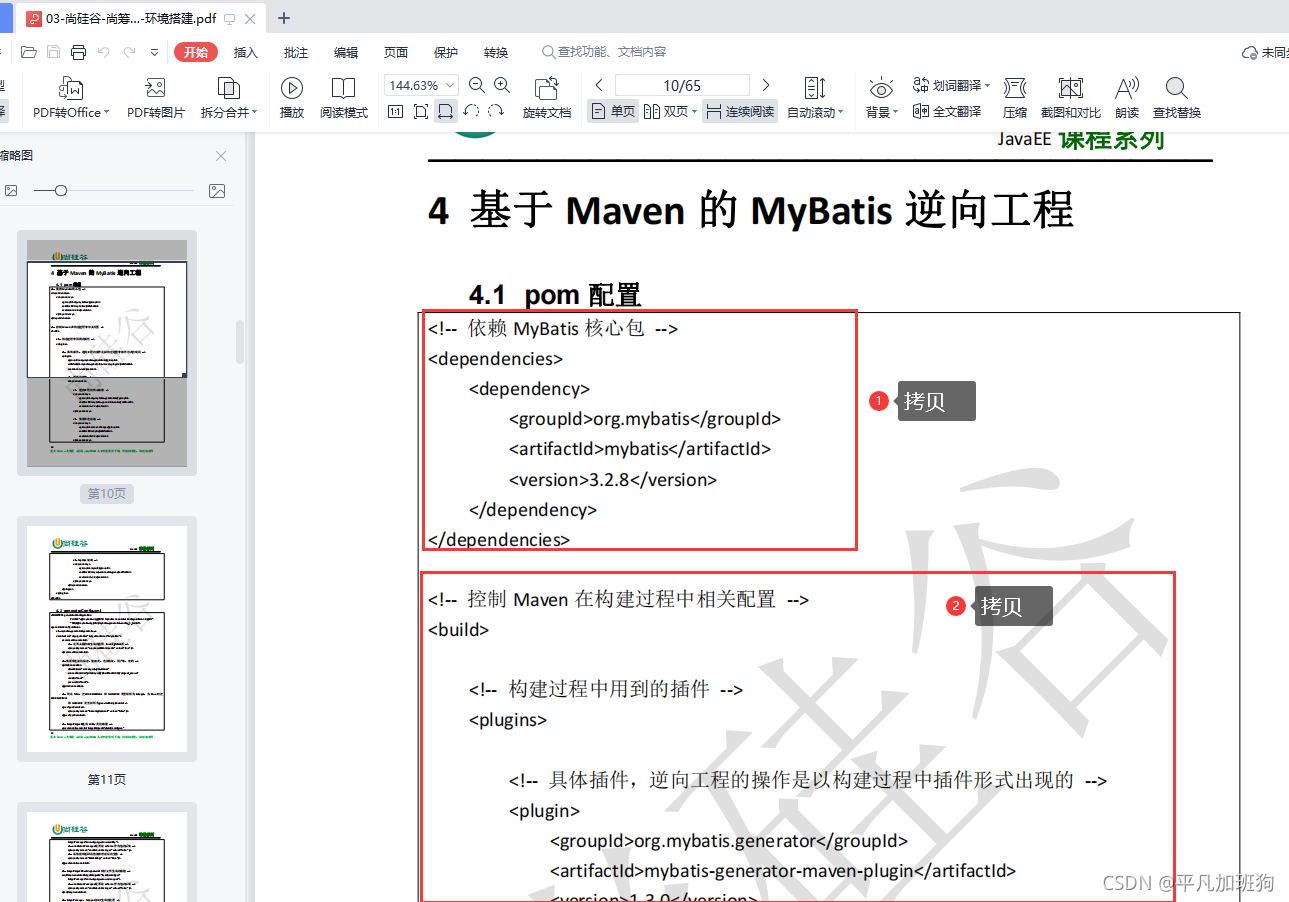Image resolution: width=1289 pixels, height=902 pixels.
Task: Open the 保护 menu tab
Action: coord(446,52)
